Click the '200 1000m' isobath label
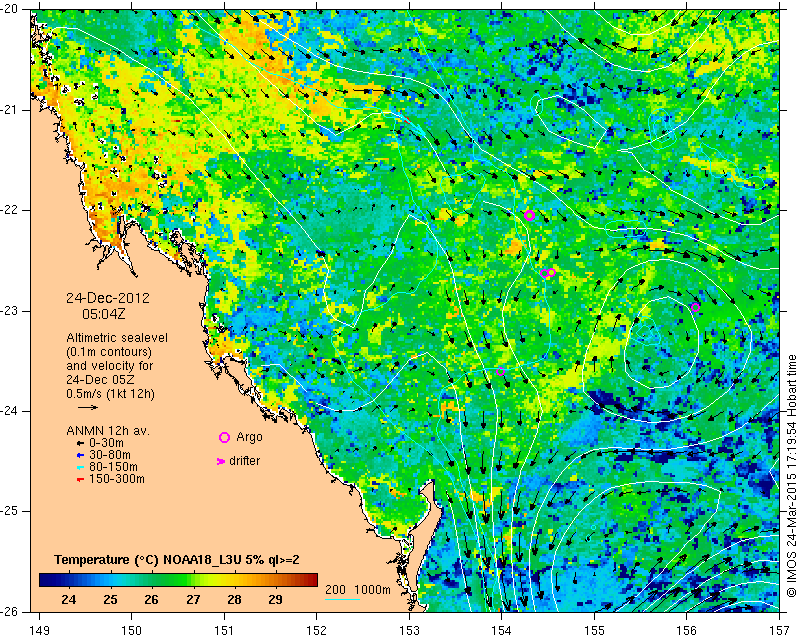 [358, 590]
